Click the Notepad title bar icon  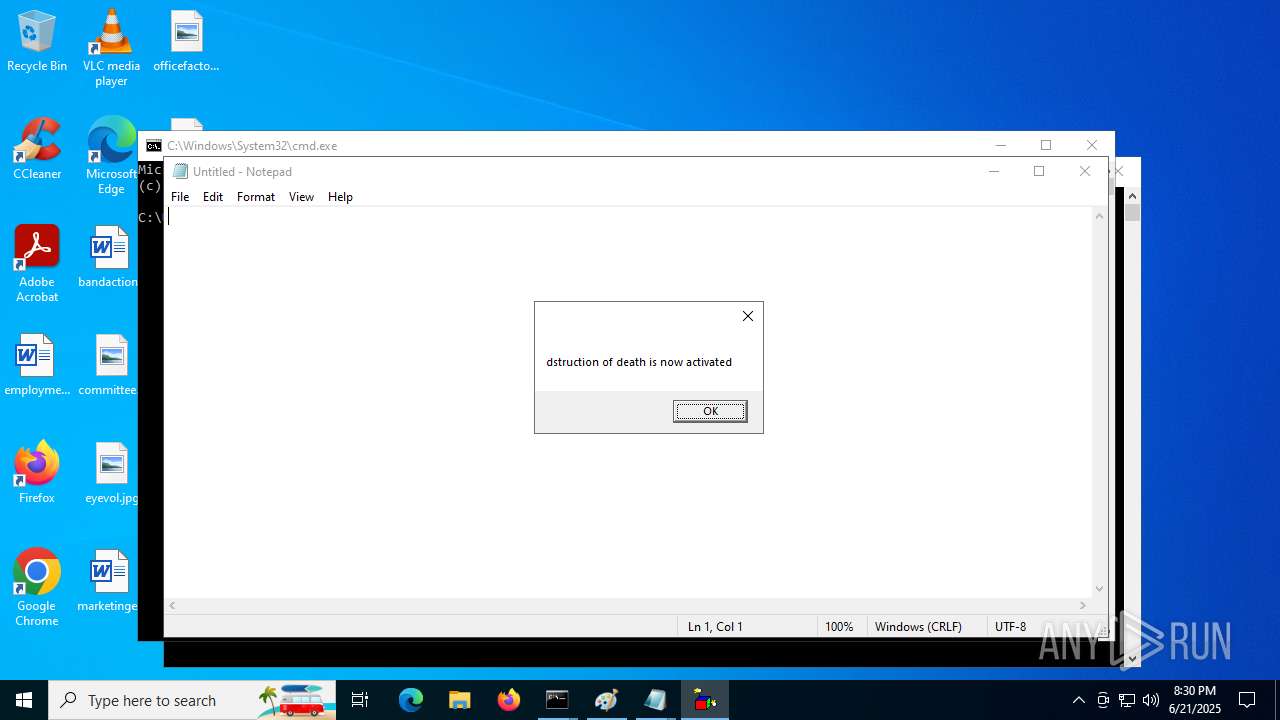pos(180,171)
